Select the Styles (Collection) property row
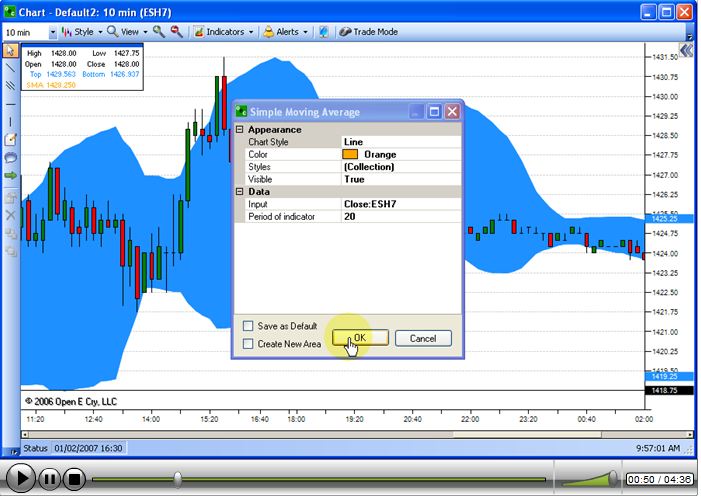Screen dimensions: 701x498 [x=353, y=167]
